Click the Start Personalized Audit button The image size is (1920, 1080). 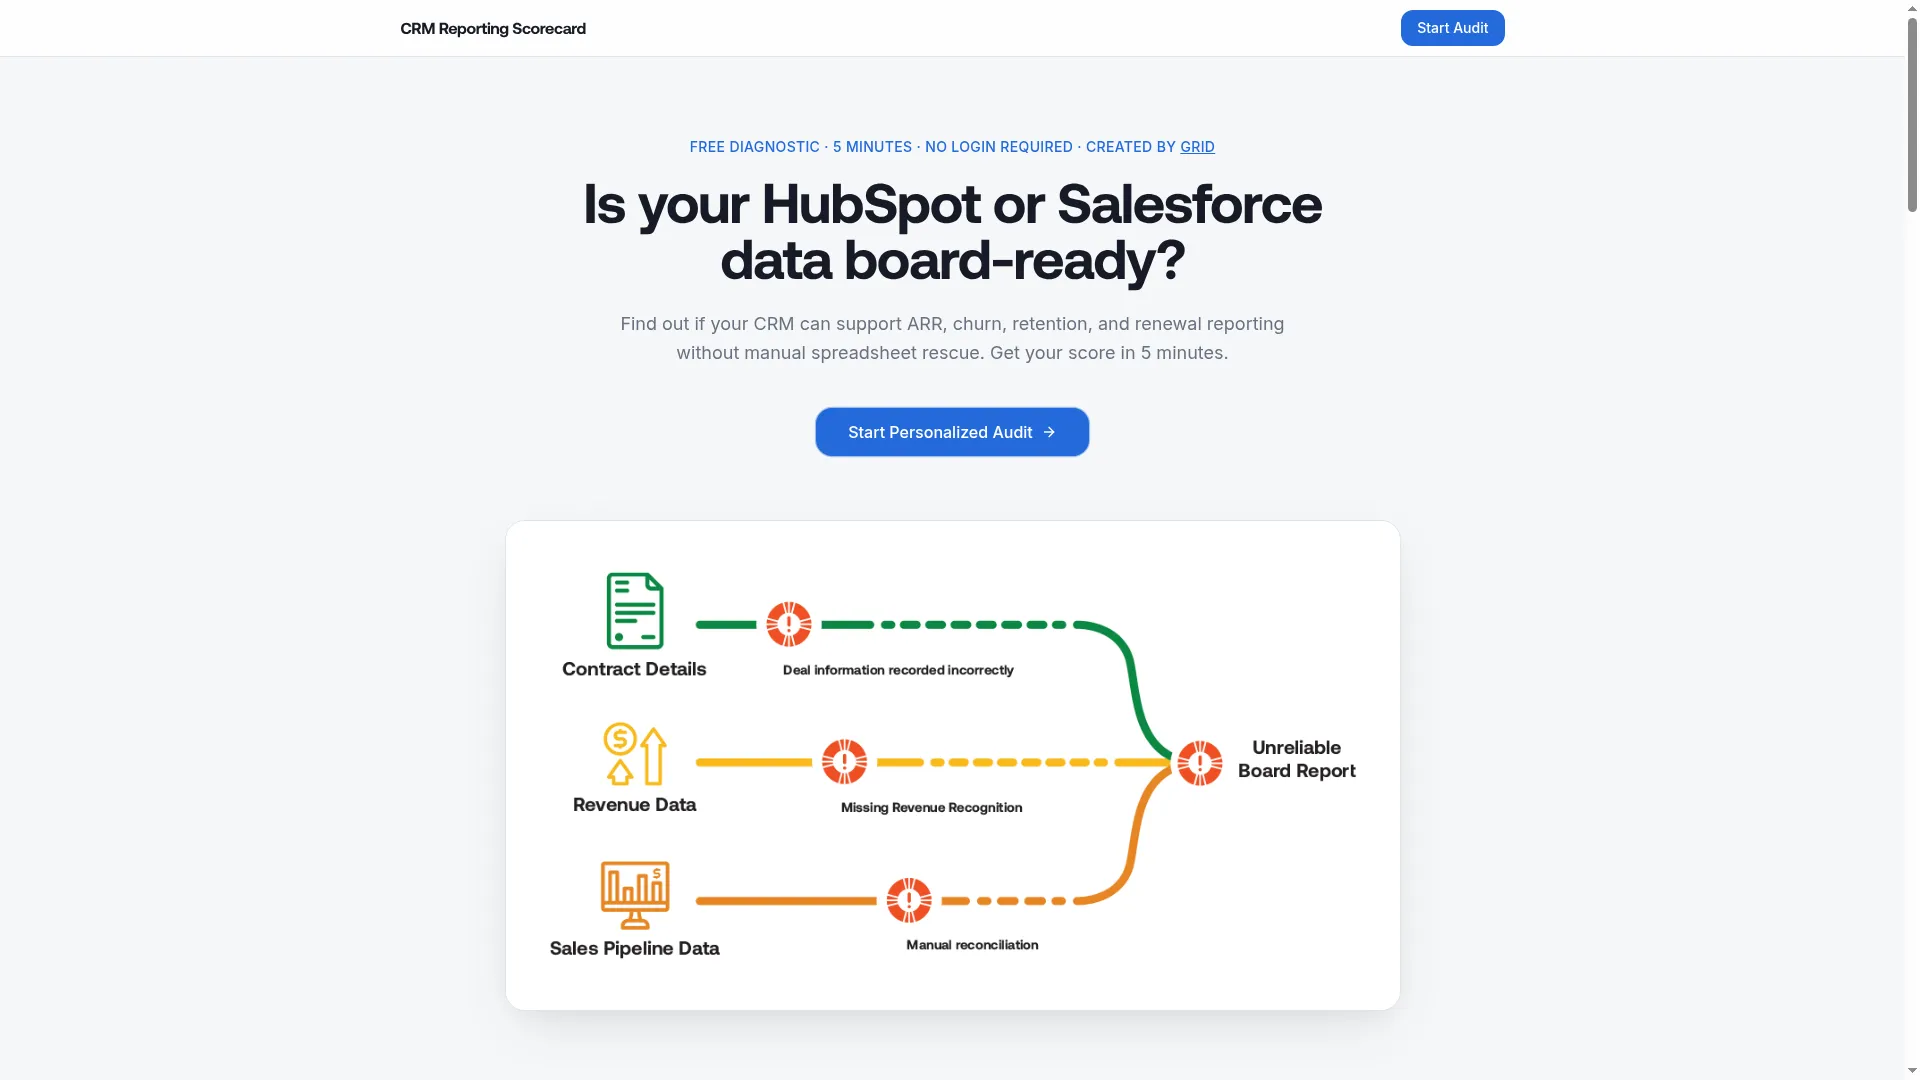tap(952, 432)
